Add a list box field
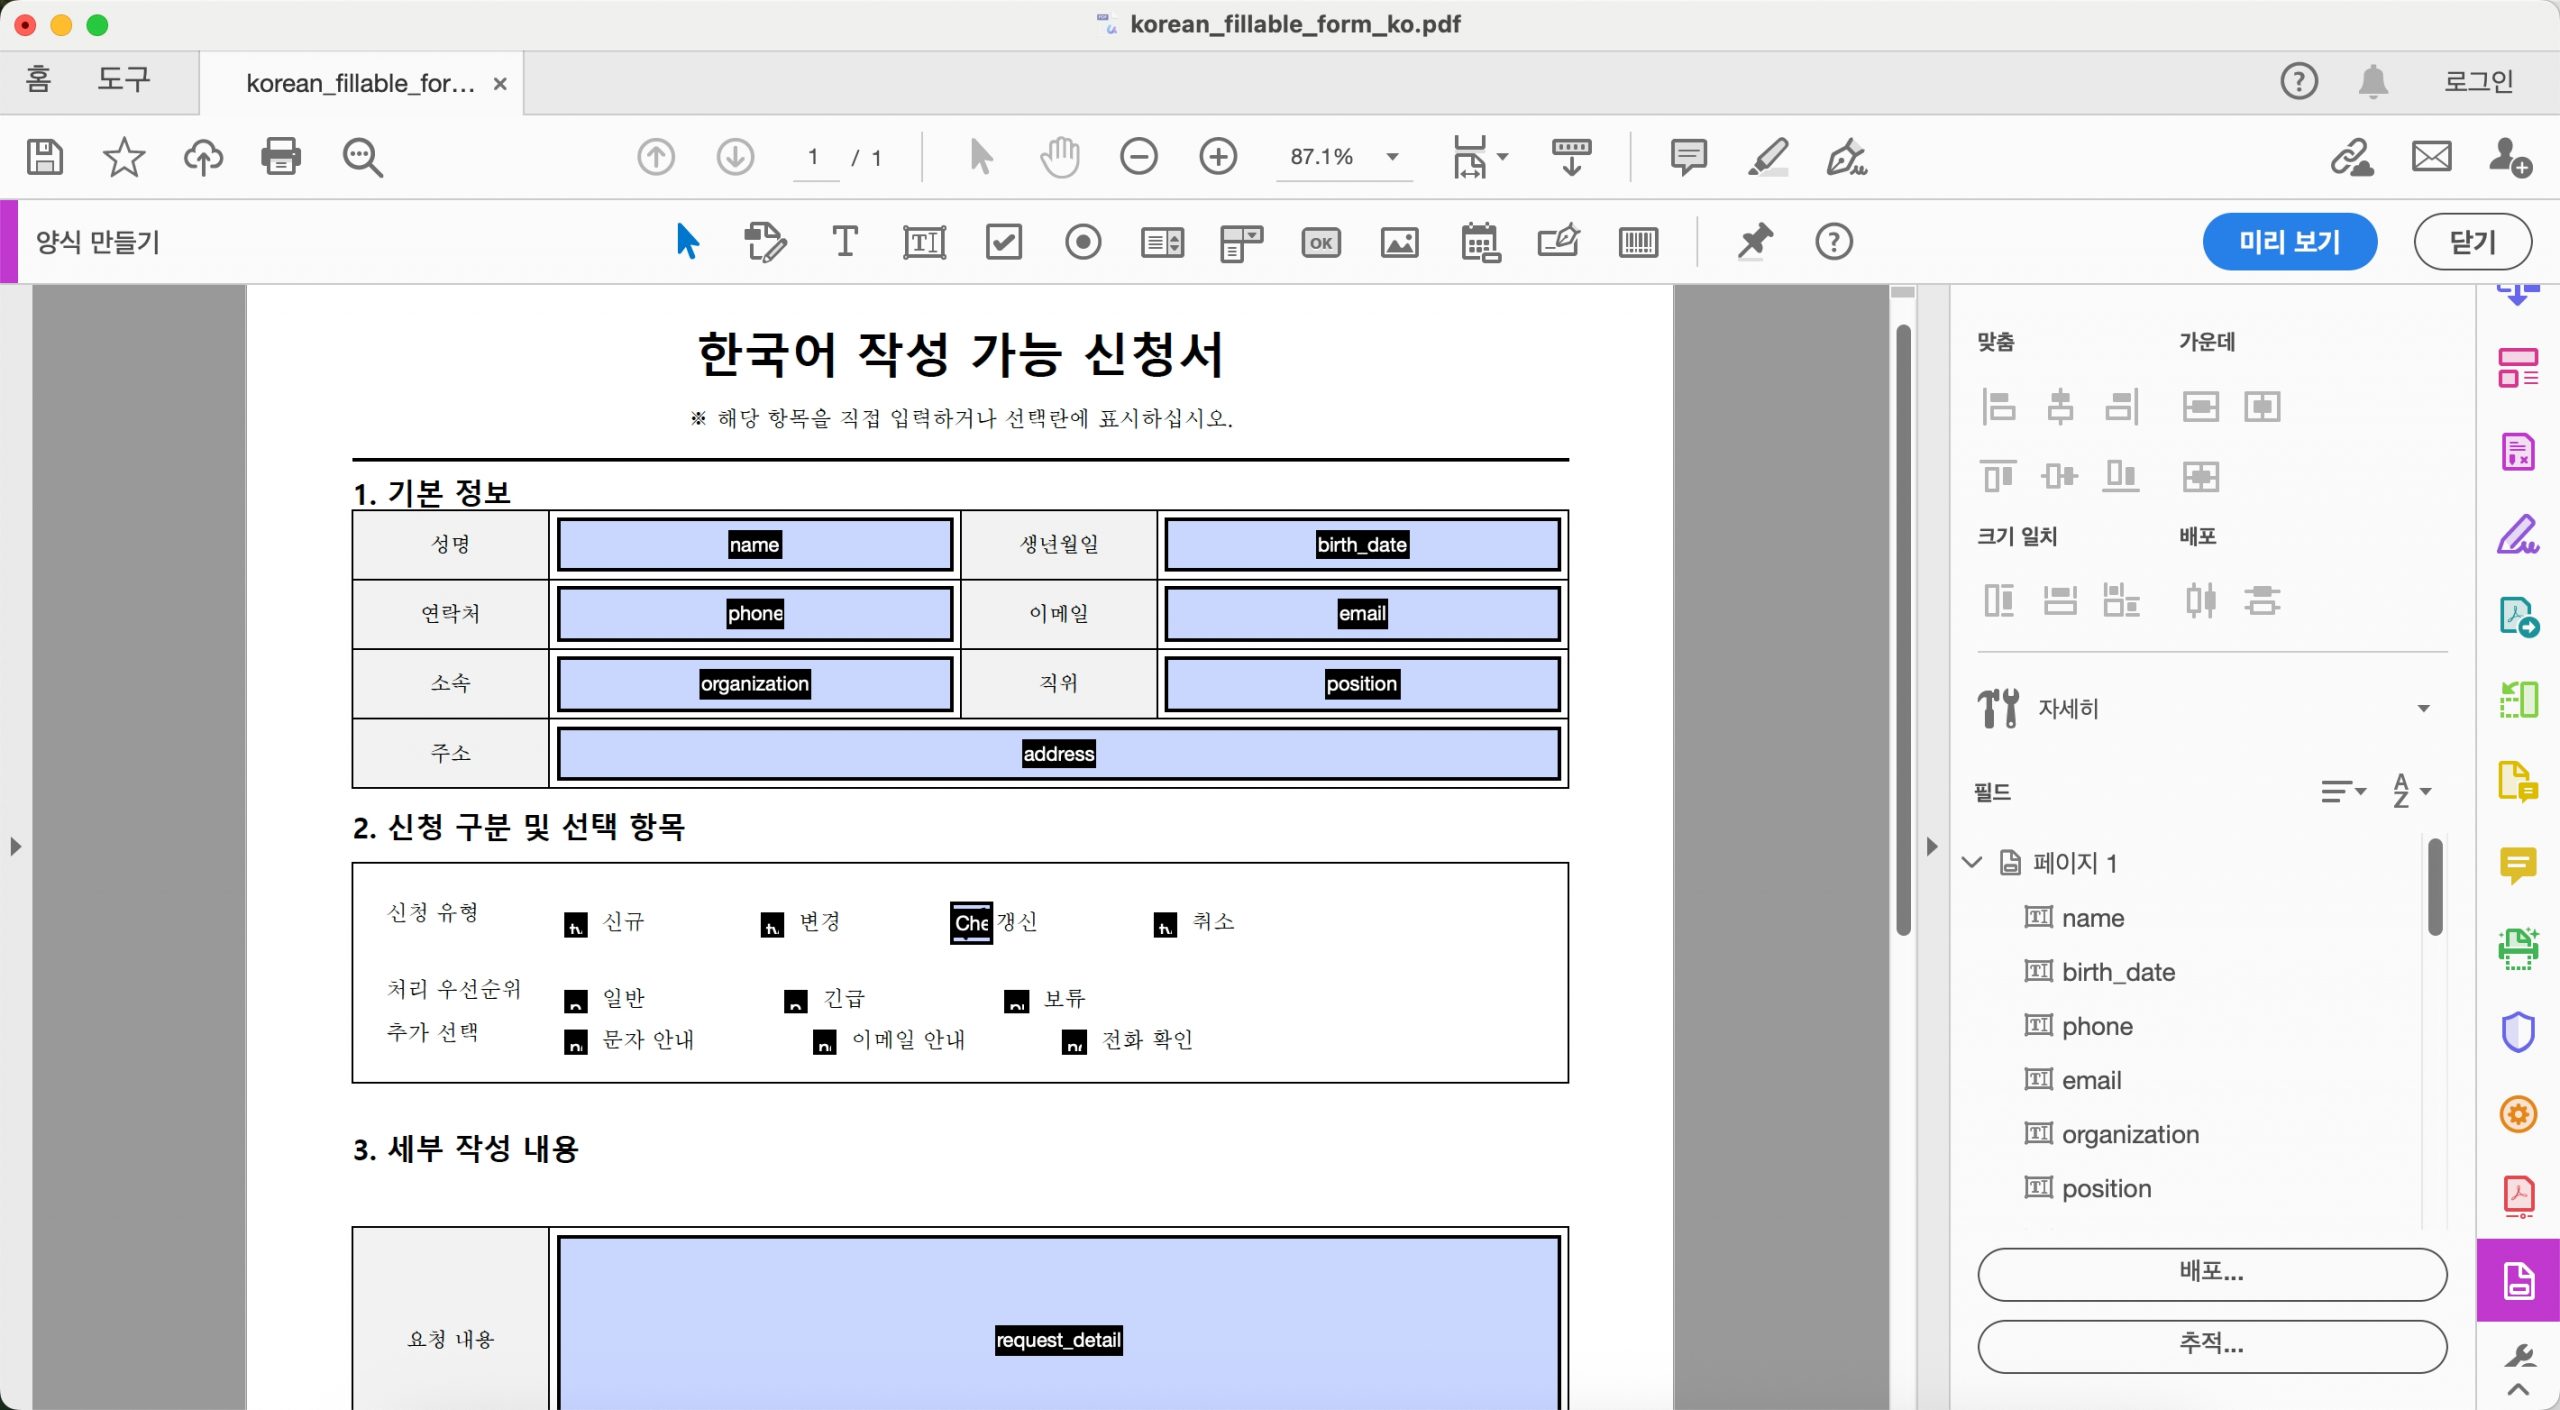2560x1410 pixels. click(x=1162, y=241)
